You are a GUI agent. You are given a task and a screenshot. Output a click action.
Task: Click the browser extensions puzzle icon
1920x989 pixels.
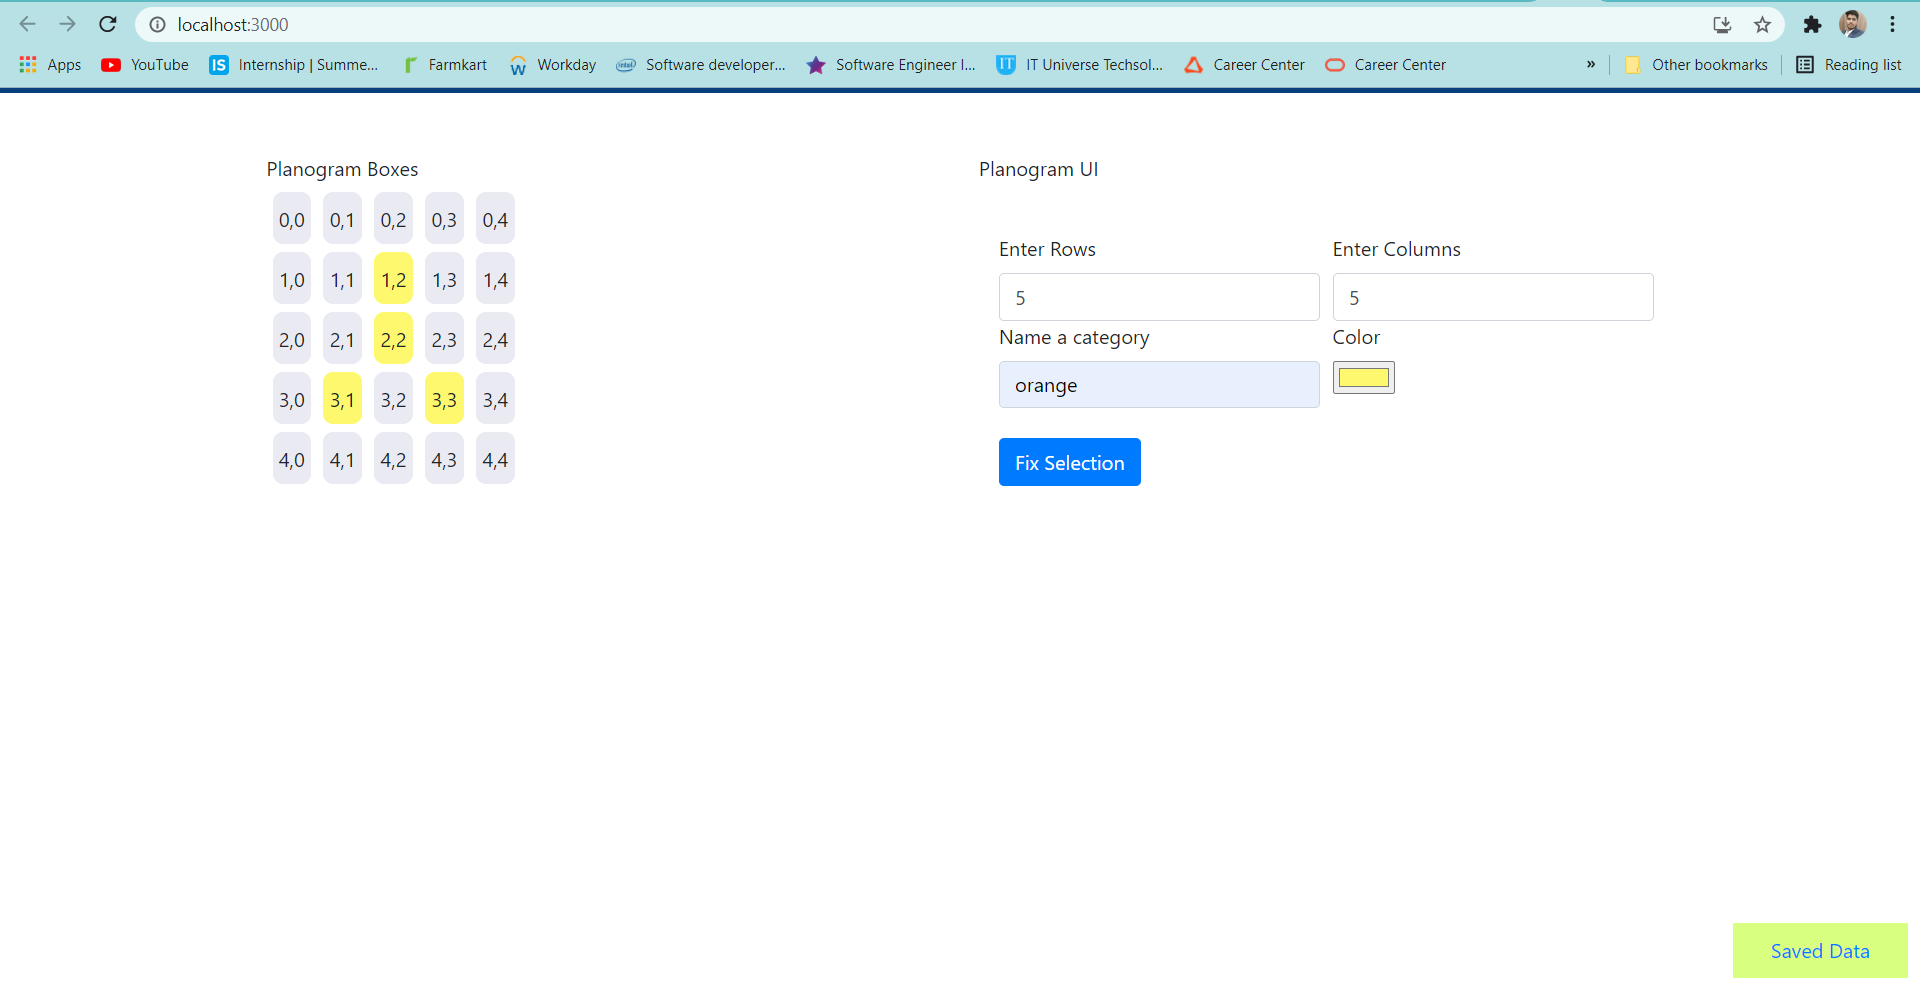tap(1812, 24)
